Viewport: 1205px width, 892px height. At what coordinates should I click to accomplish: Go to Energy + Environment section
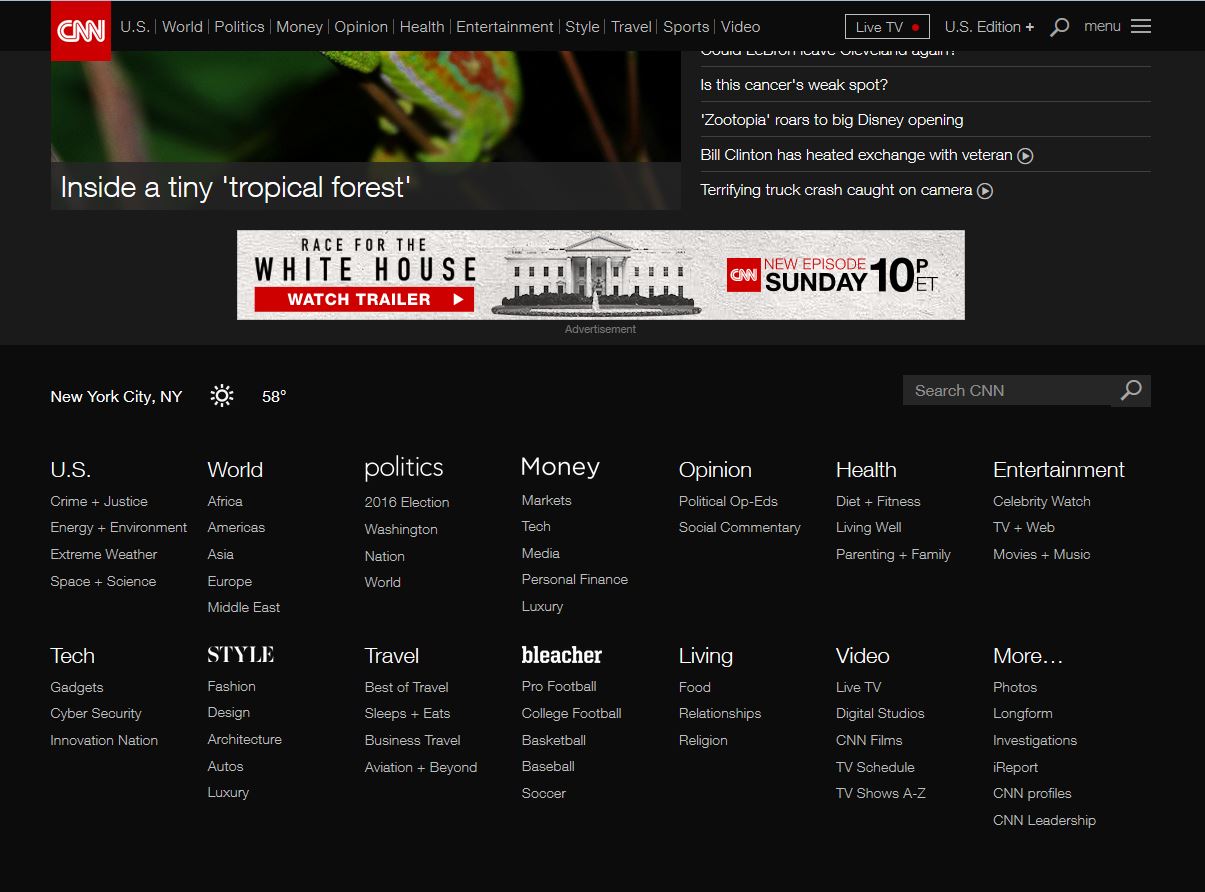point(119,527)
